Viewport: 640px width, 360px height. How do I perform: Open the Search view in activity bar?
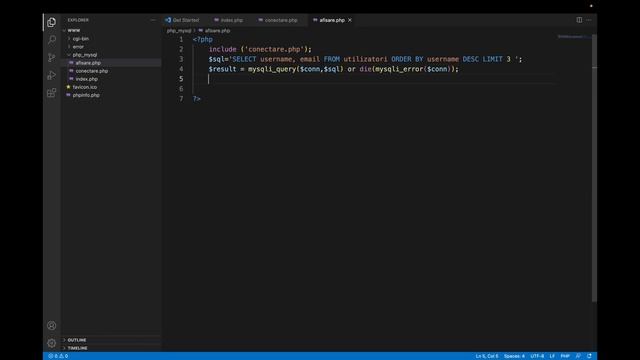point(51,40)
